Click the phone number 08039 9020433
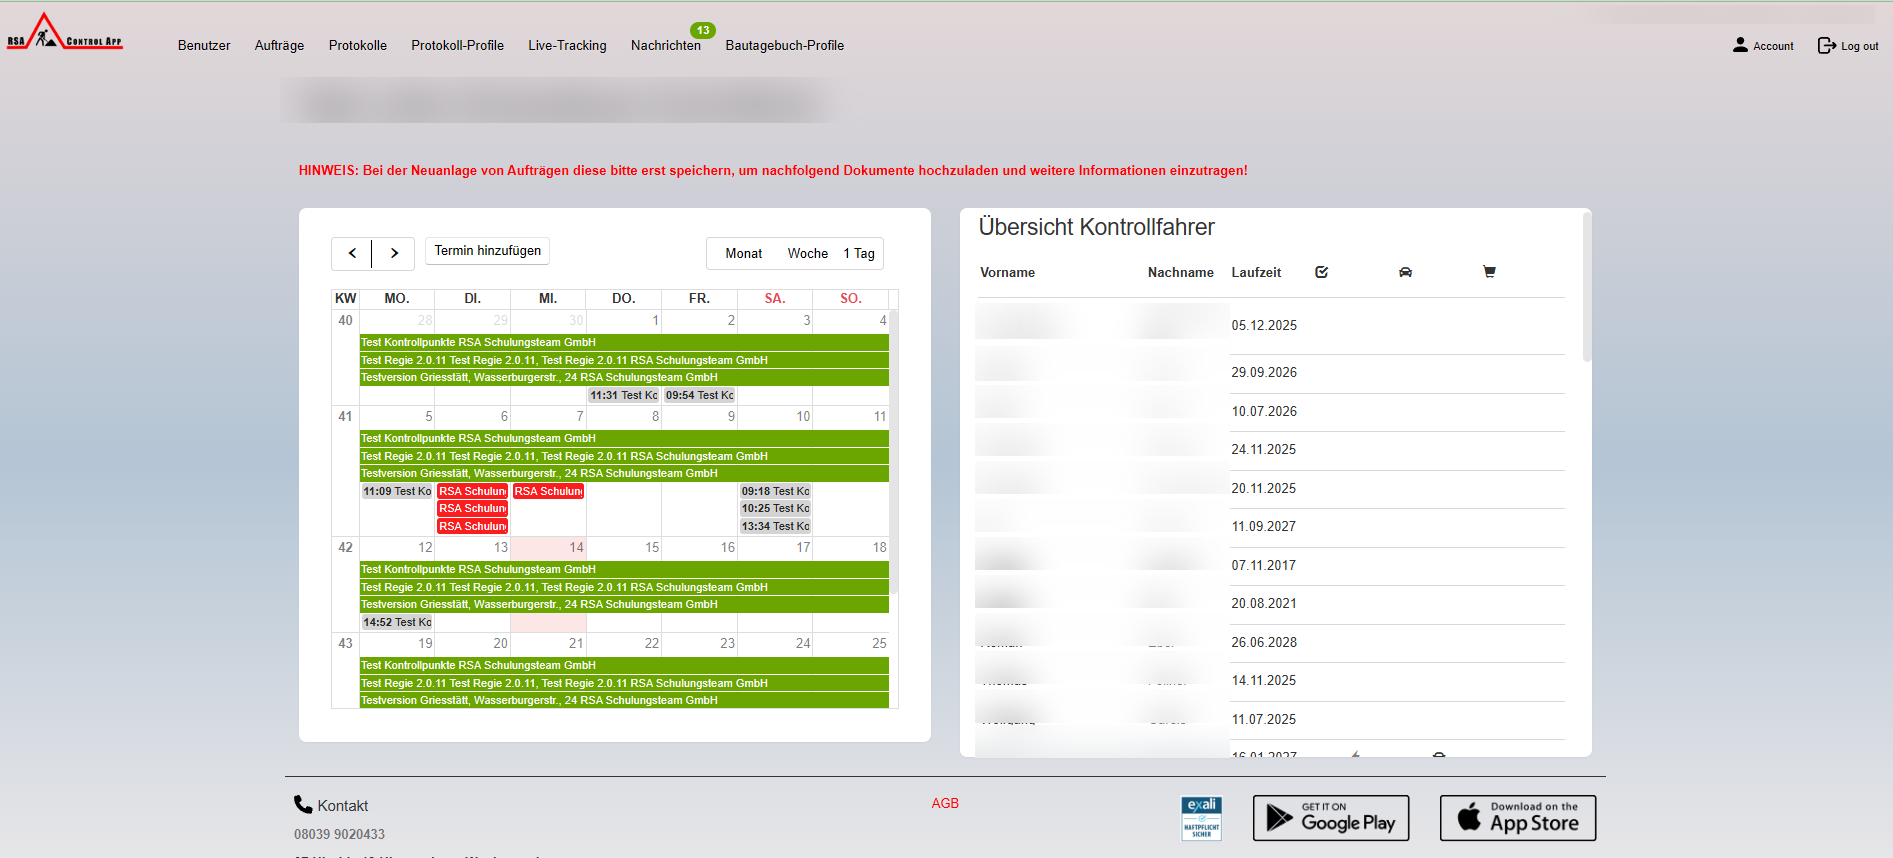Screen dimensions: 1893x858 pos(339,834)
